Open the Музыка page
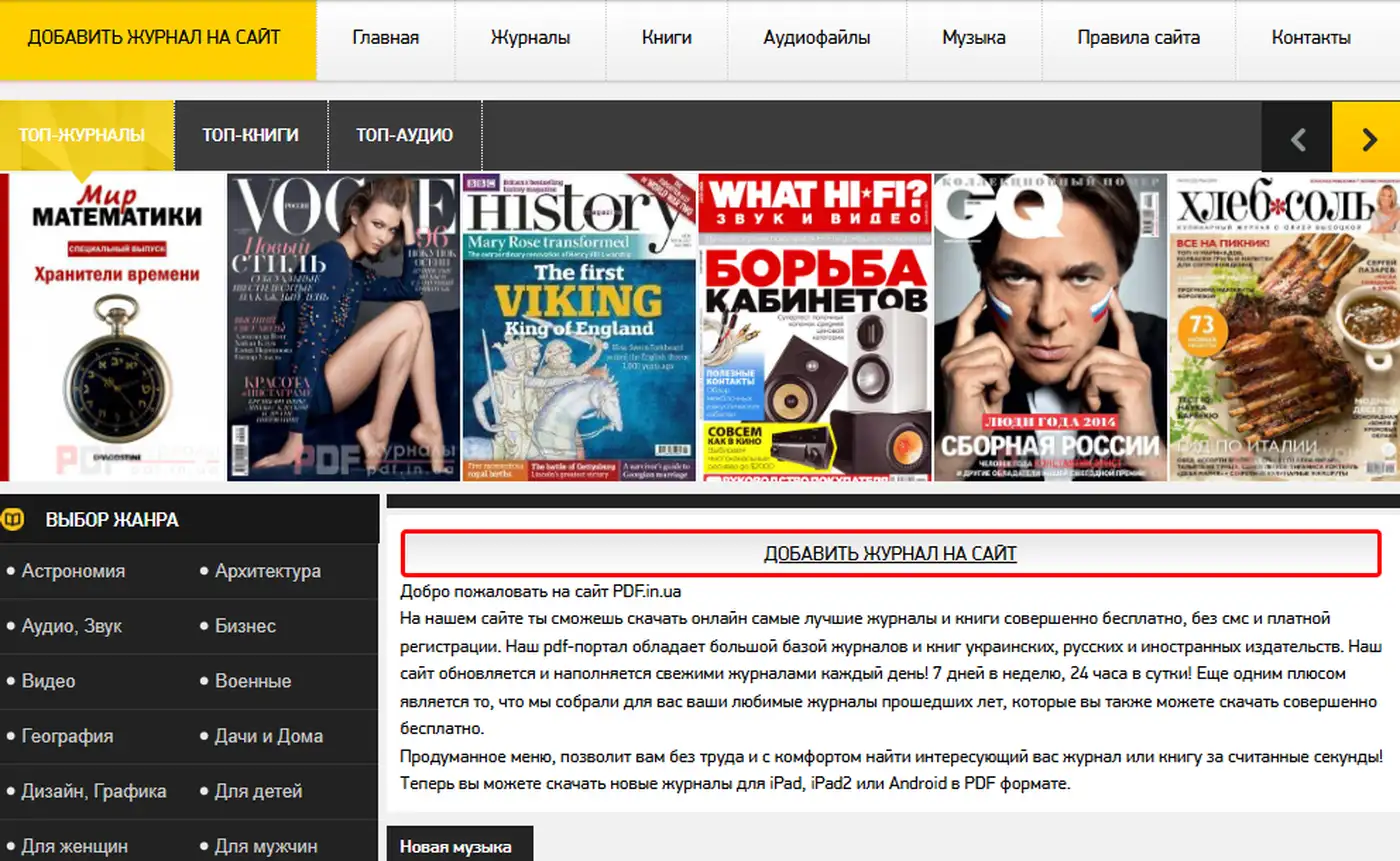 pyautogui.click(x=973, y=38)
